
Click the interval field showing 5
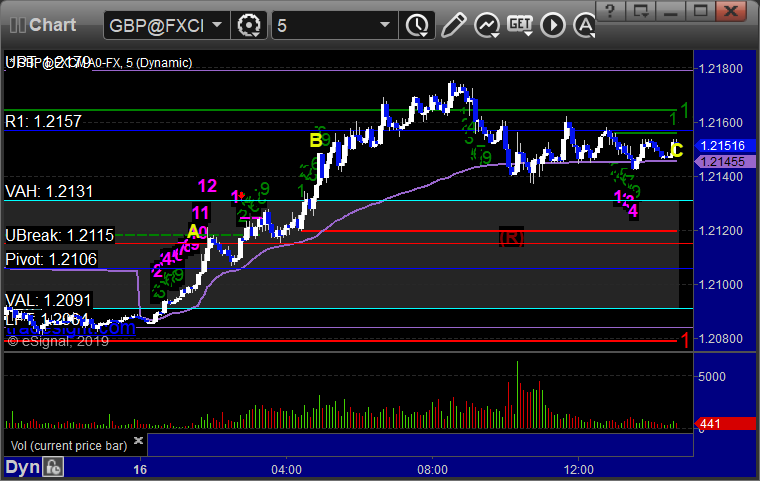pyautogui.click(x=334, y=25)
